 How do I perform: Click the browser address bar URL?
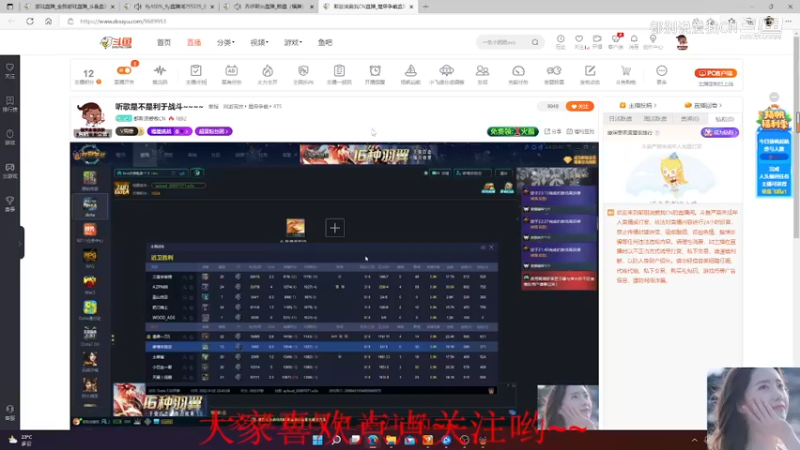123,21
